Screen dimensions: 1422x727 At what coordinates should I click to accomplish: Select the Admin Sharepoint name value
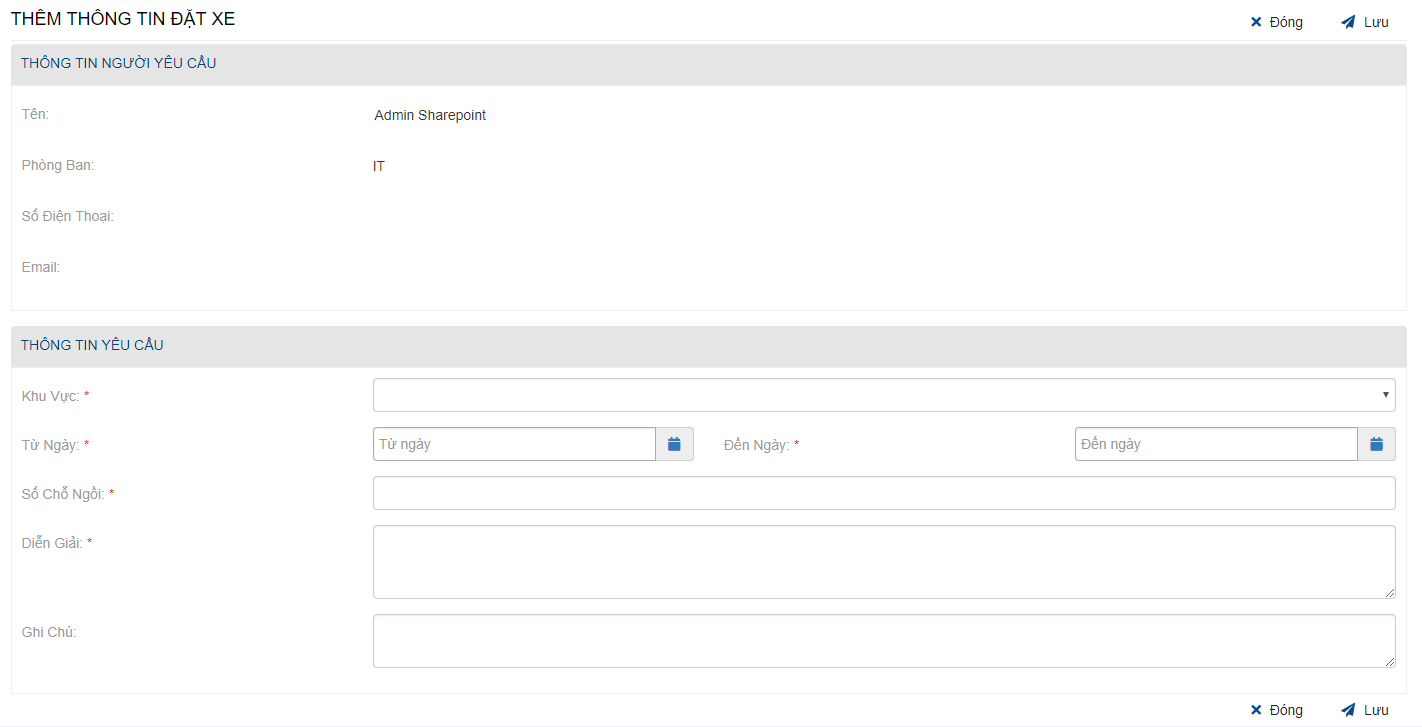tap(430, 116)
